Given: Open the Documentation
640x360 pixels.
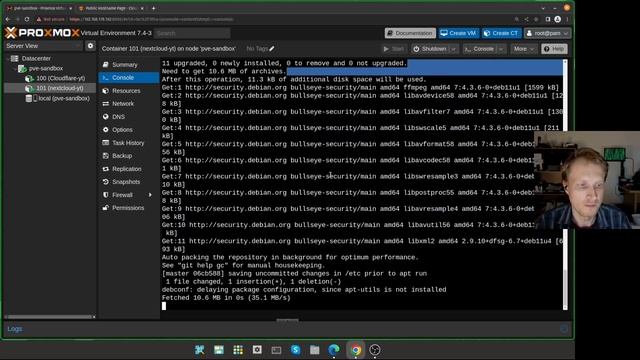Looking at the screenshot, I should (x=410, y=33).
